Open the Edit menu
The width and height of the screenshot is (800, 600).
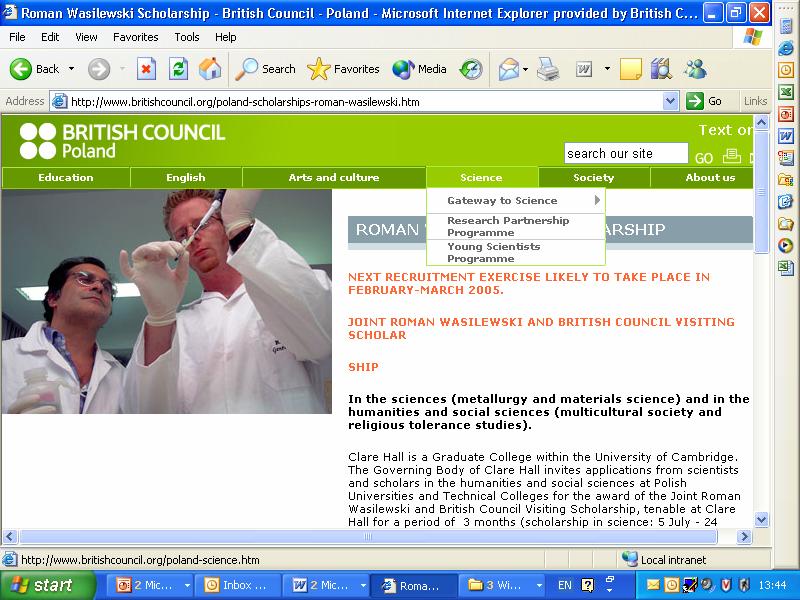coord(50,37)
